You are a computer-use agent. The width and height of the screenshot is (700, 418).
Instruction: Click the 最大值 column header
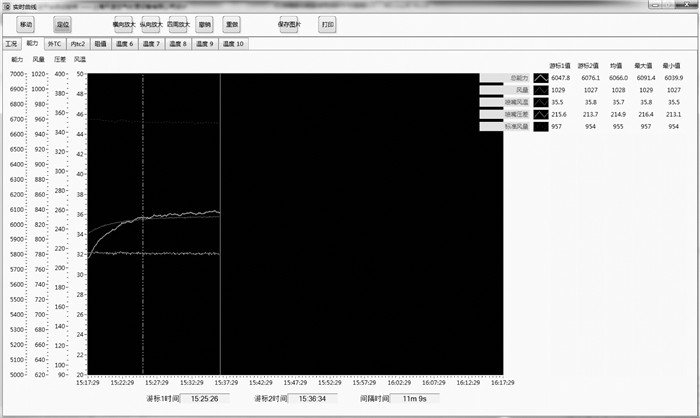pos(643,66)
